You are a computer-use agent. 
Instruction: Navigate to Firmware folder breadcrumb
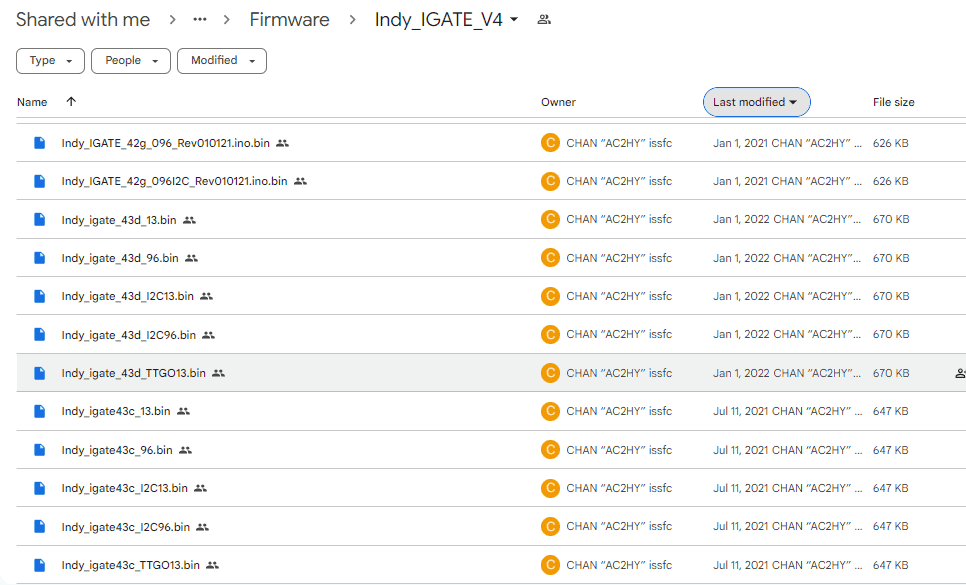(x=289, y=20)
